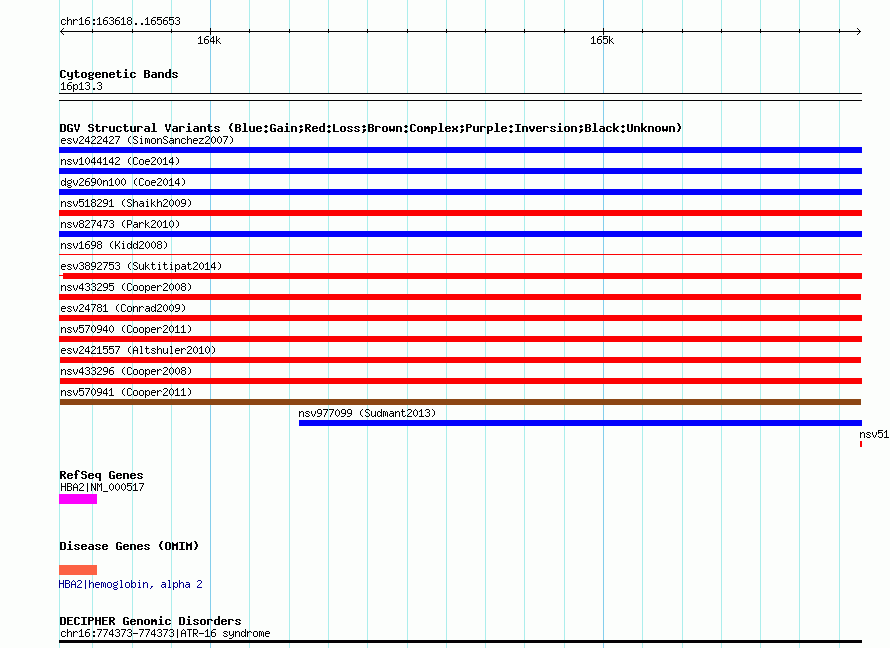Click the chr16:163618..165653 region label
This screenshot has width=890, height=648.
[x=120, y=22]
